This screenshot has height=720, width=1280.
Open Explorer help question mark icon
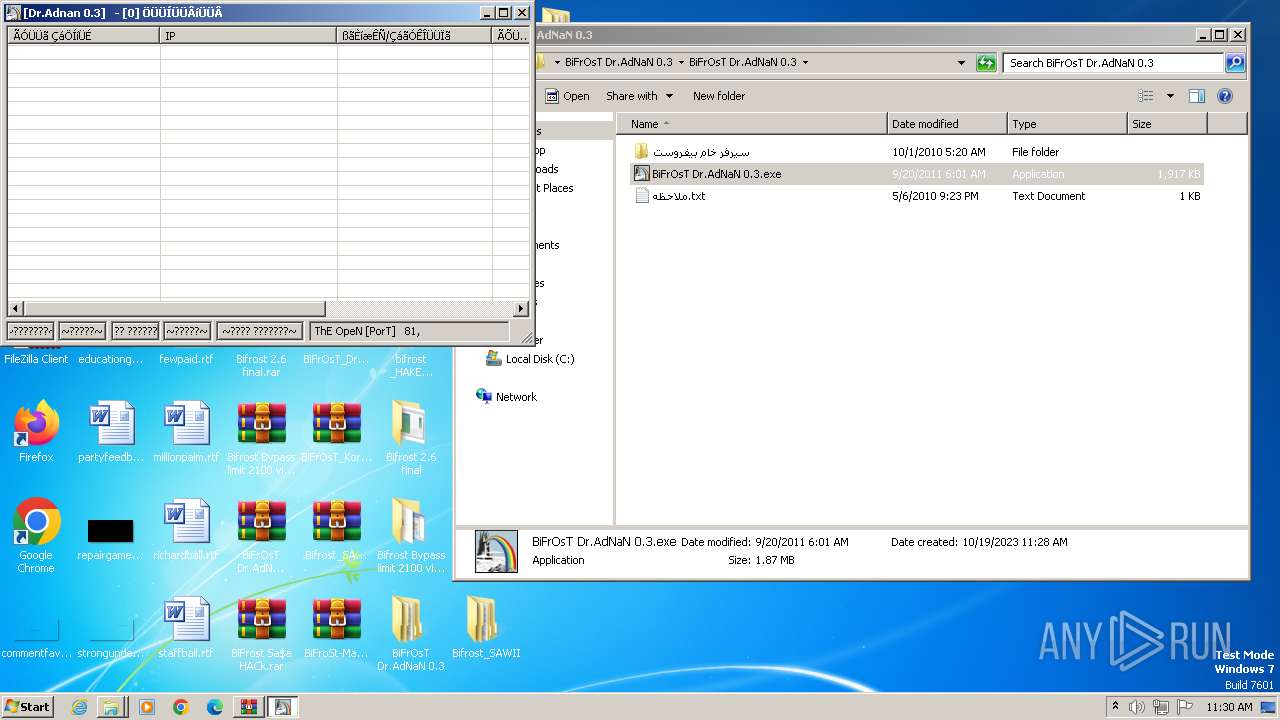point(1225,96)
